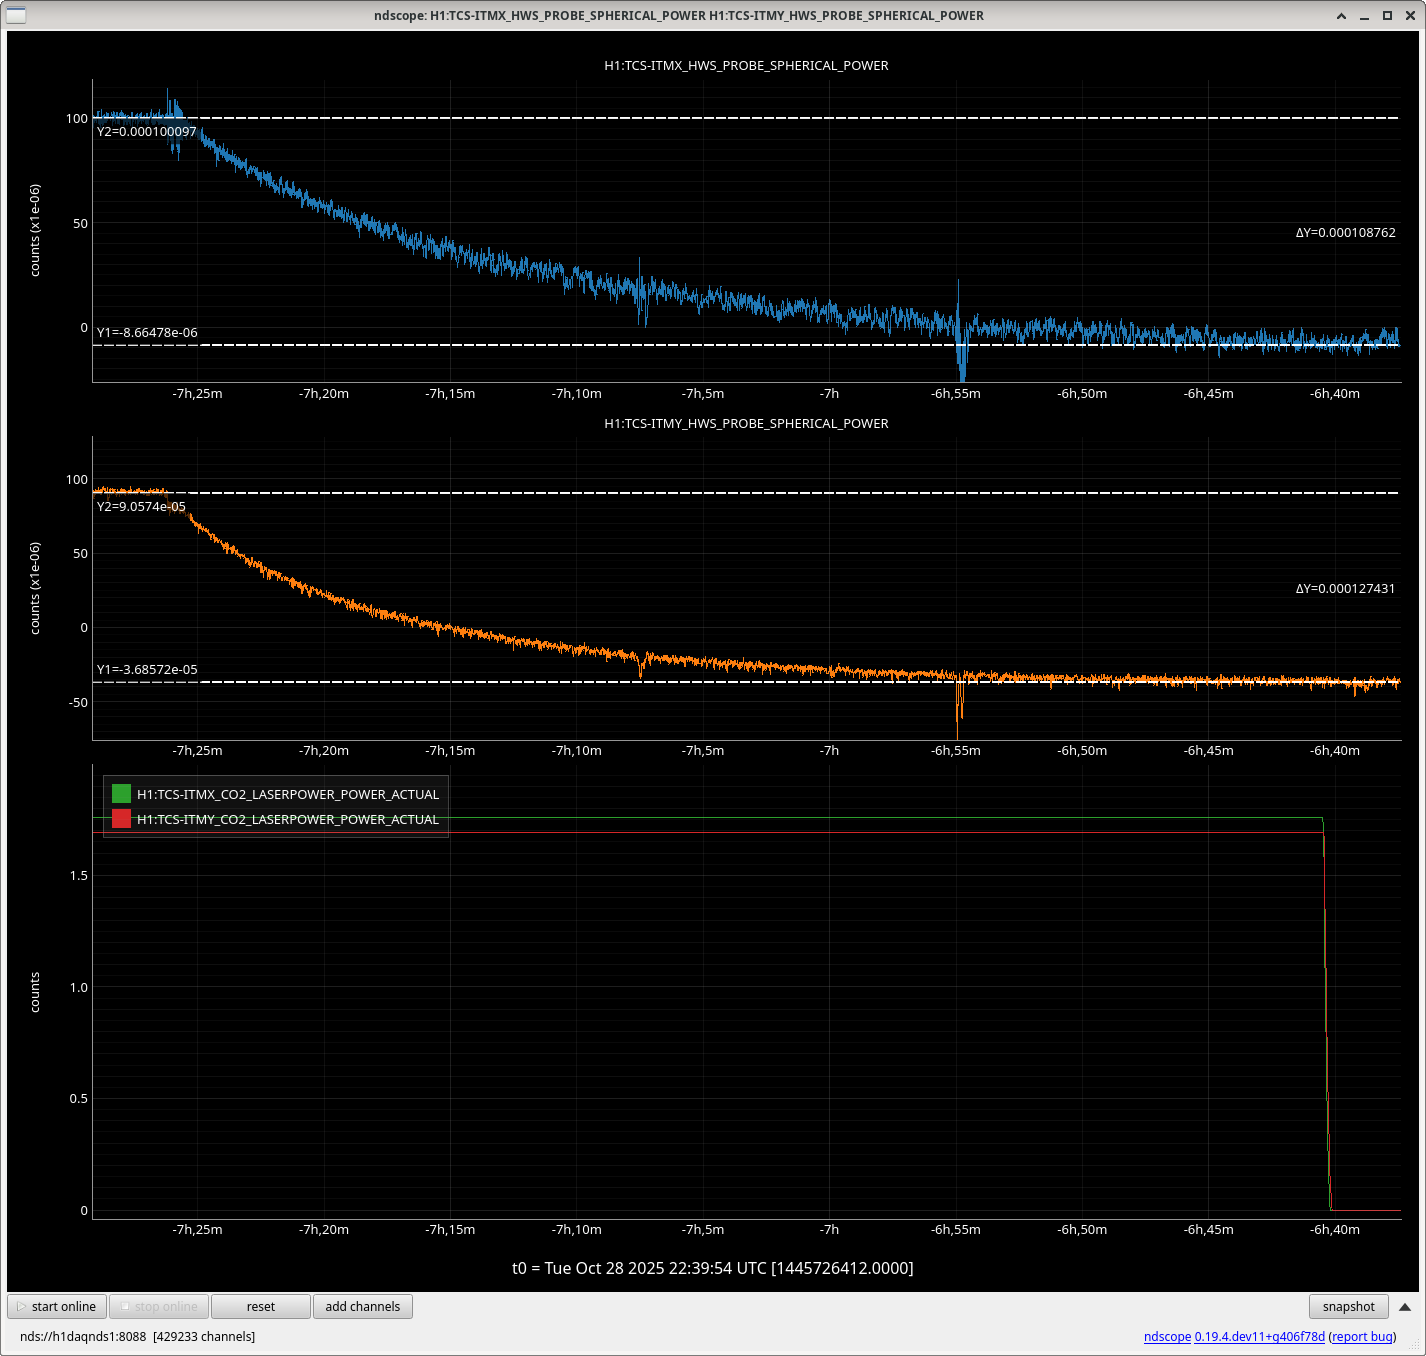Image resolution: width=1426 pixels, height=1356 pixels.
Task: Select the ITMY_CO2_LASERPOWER_POWER_ACTUAL legend label
Action: tap(288, 819)
